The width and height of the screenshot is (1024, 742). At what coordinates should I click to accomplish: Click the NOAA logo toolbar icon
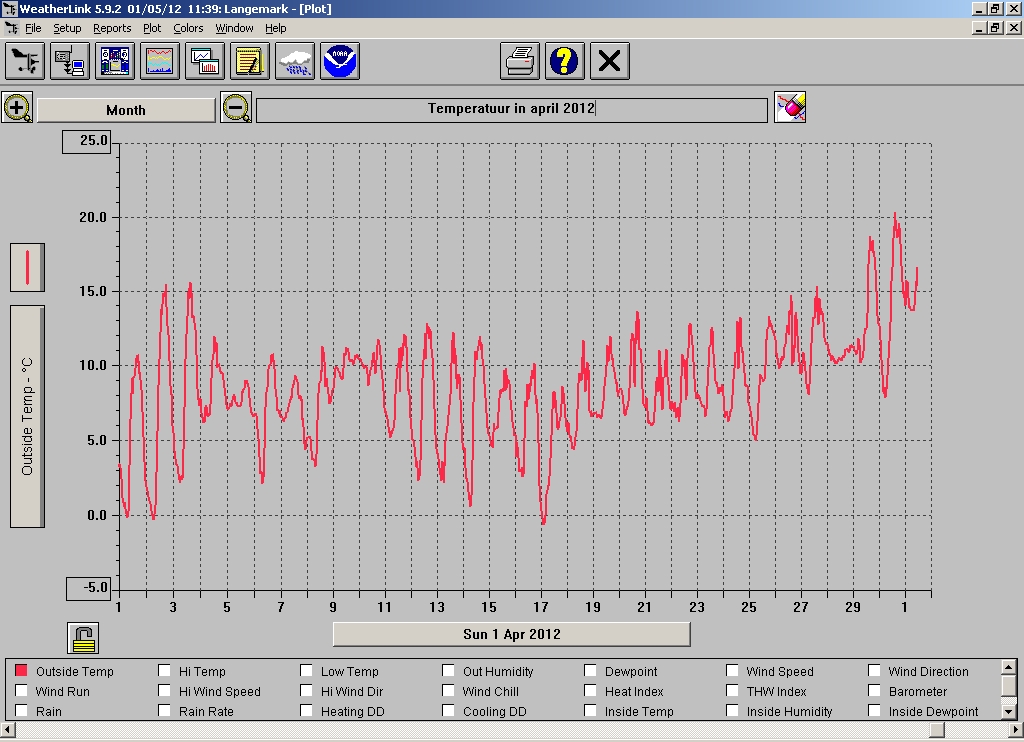coord(340,61)
